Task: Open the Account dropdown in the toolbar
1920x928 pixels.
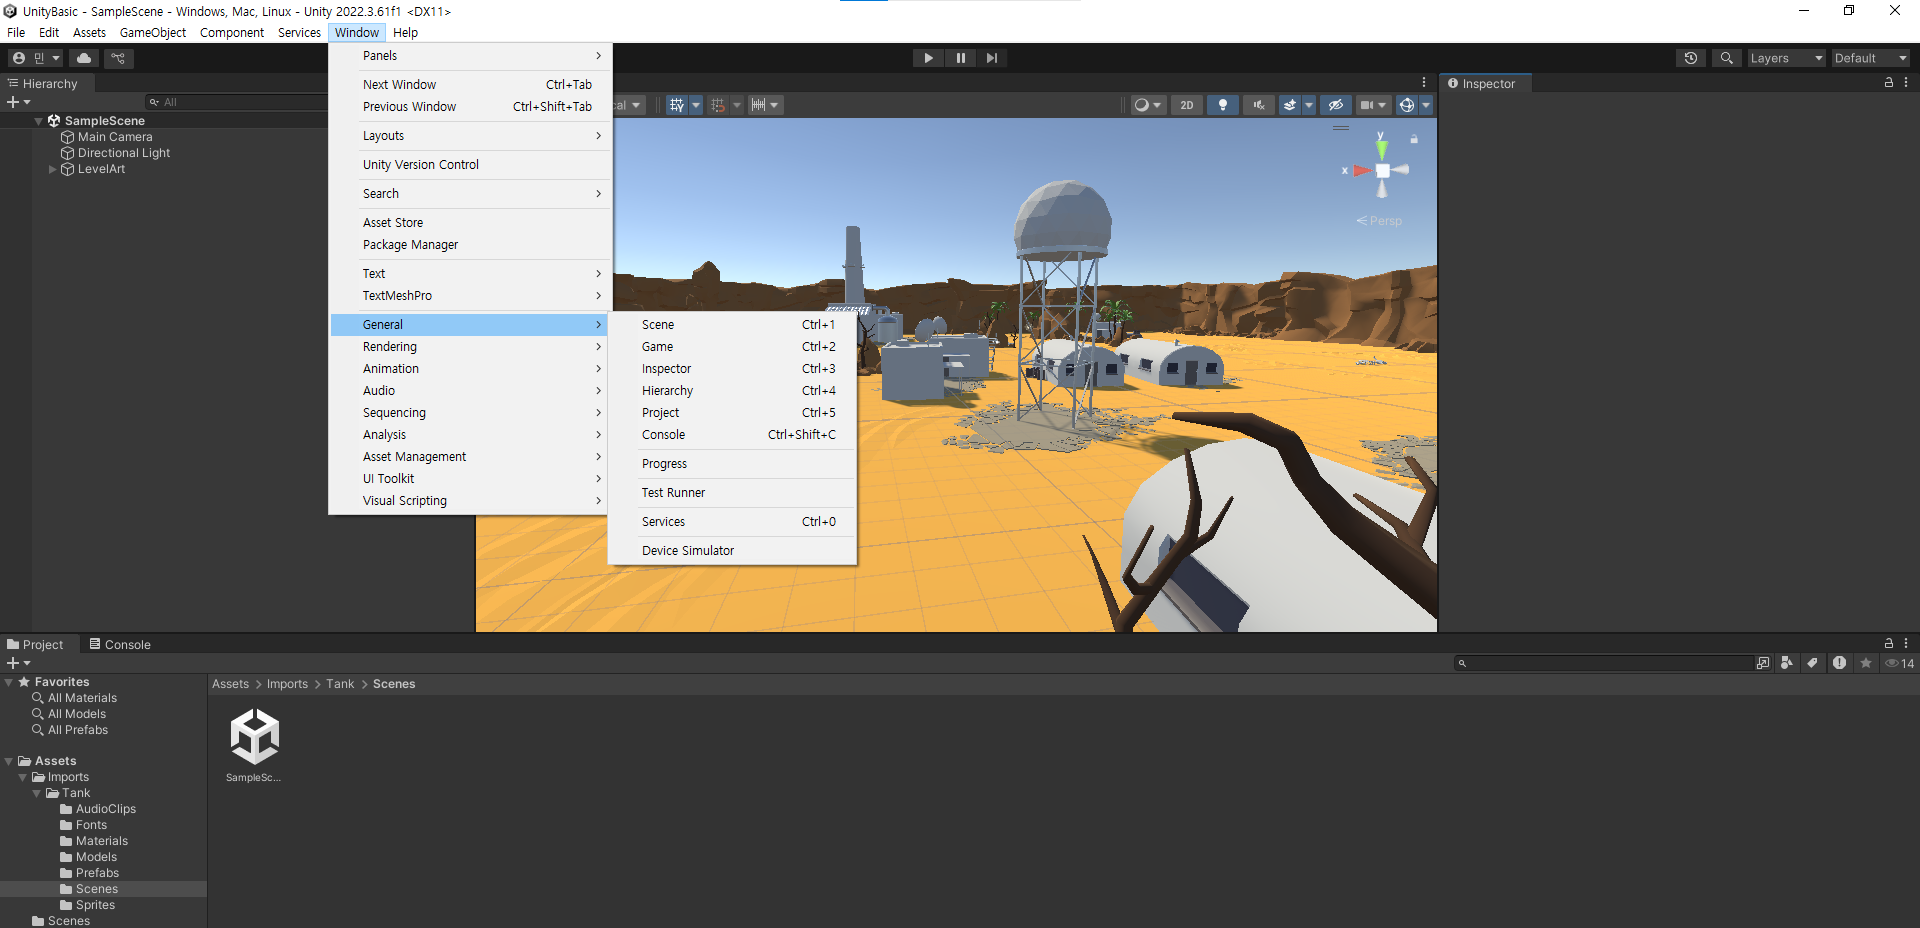Action: (36, 58)
